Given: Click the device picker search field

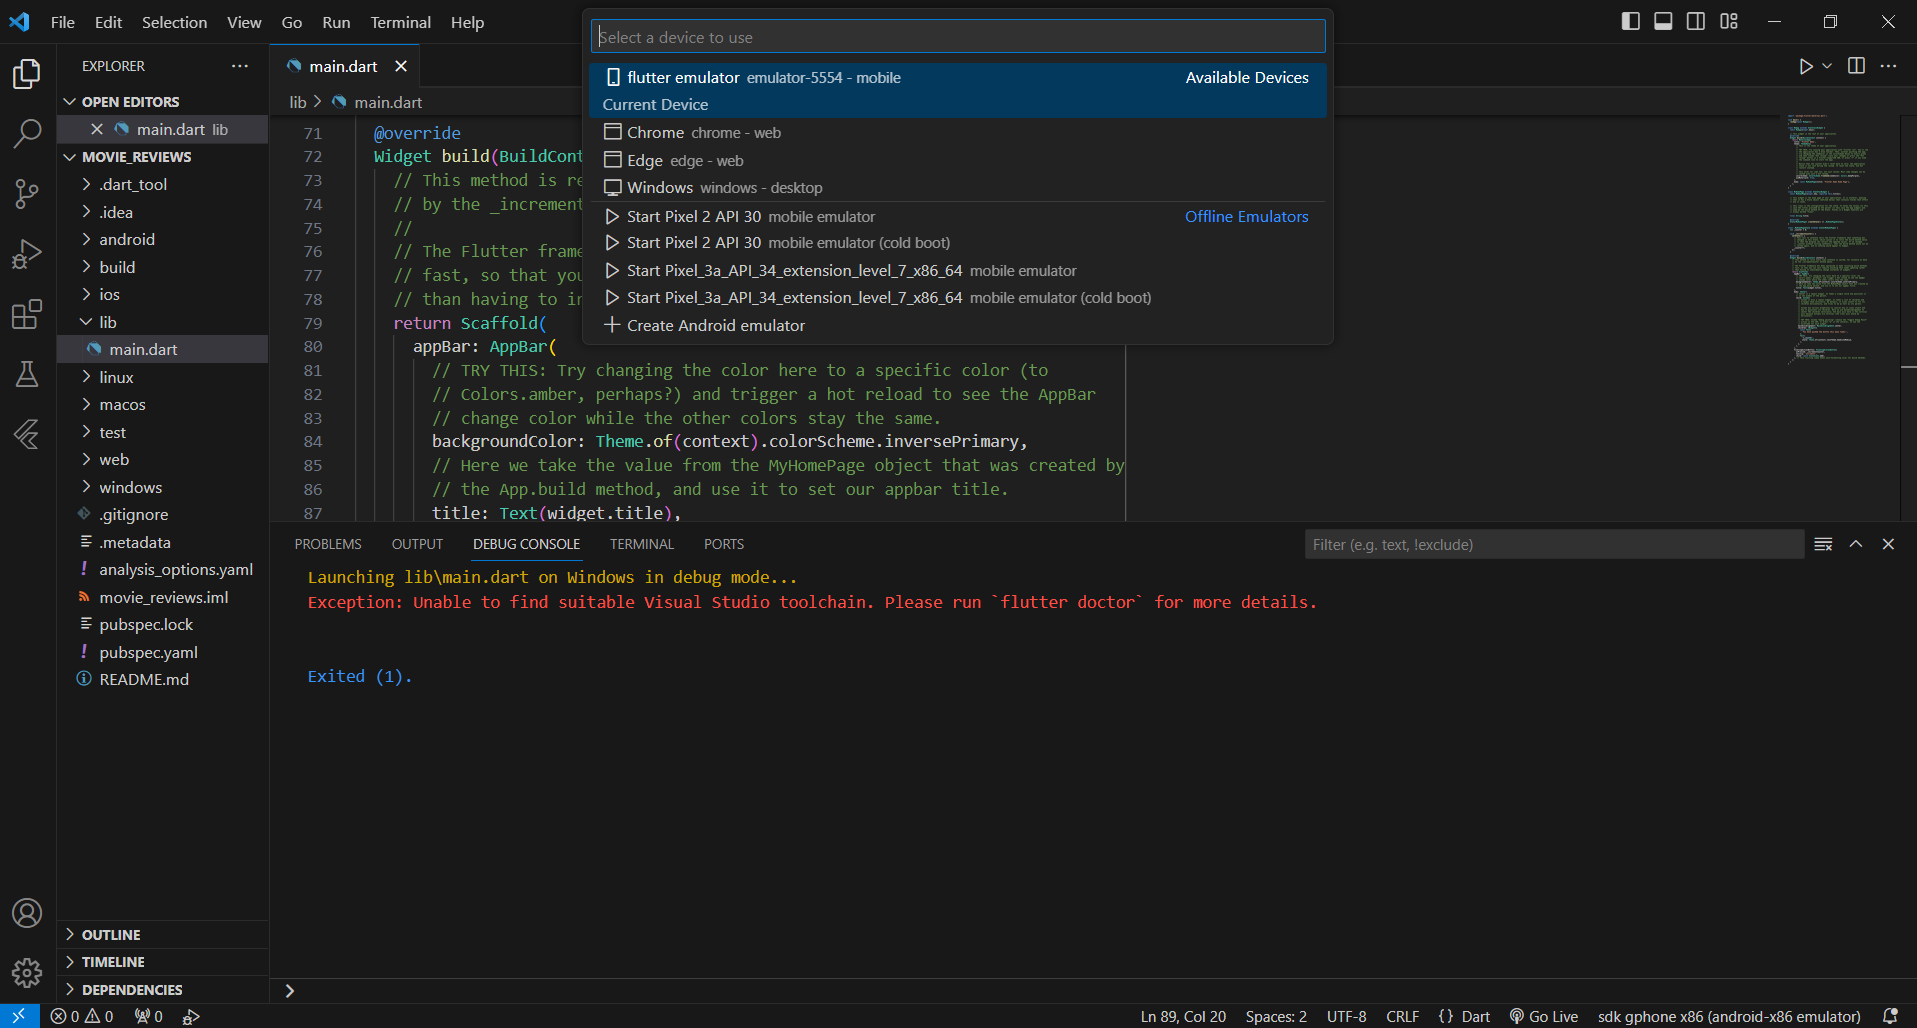Looking at the screenshot, I should point(958,37).
